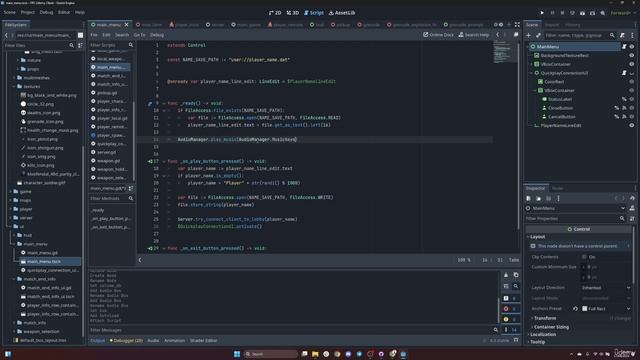This screenshot has height=360, width=640.
Task: Instantiate a child scene with link icon
Action: coord(538,35)
